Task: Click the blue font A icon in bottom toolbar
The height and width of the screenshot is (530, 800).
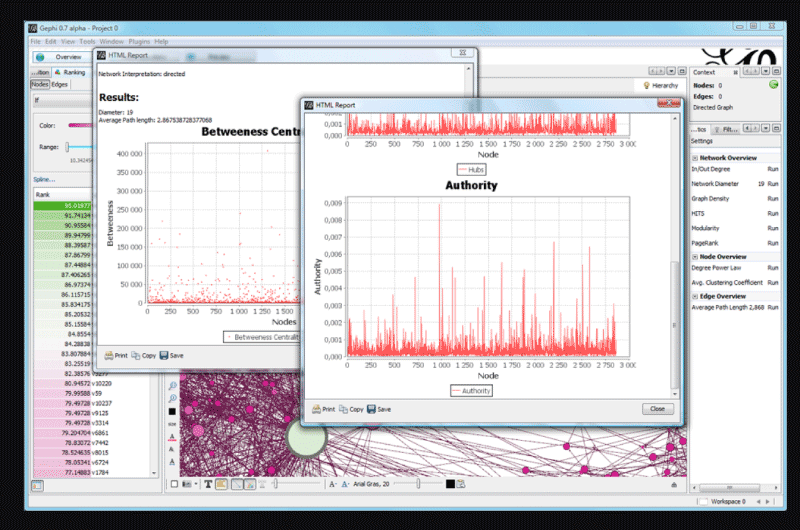Action: (x=345, y=484)
